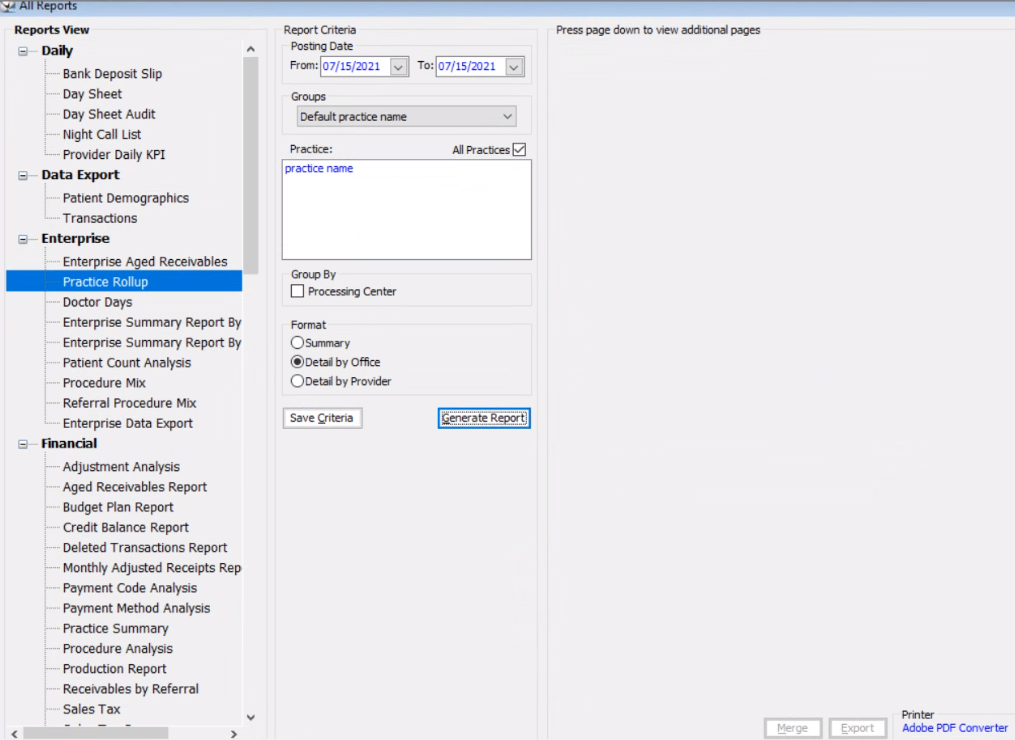The image size is (1015, 740).
Task: Select Referral Procedure Mix report
Action: tap(129, 403)
